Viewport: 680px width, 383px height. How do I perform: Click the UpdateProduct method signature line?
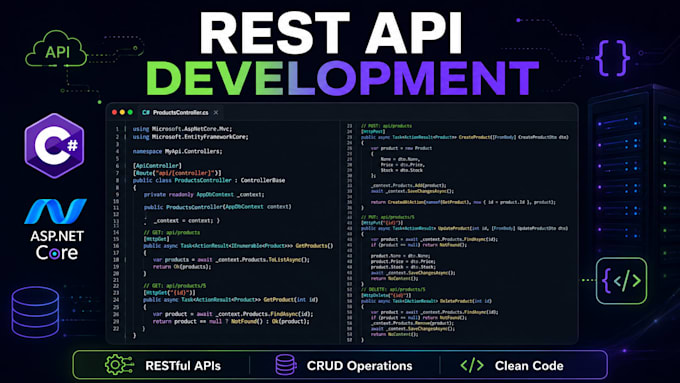[464, 228]
